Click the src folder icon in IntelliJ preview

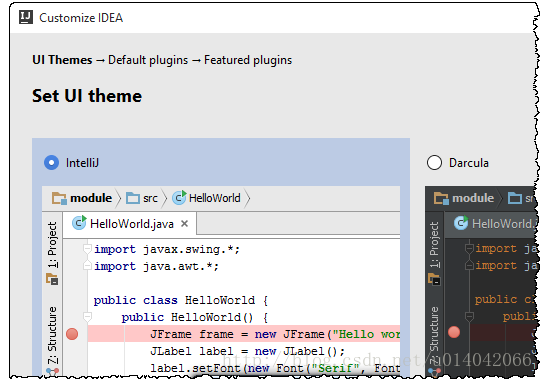132,198
